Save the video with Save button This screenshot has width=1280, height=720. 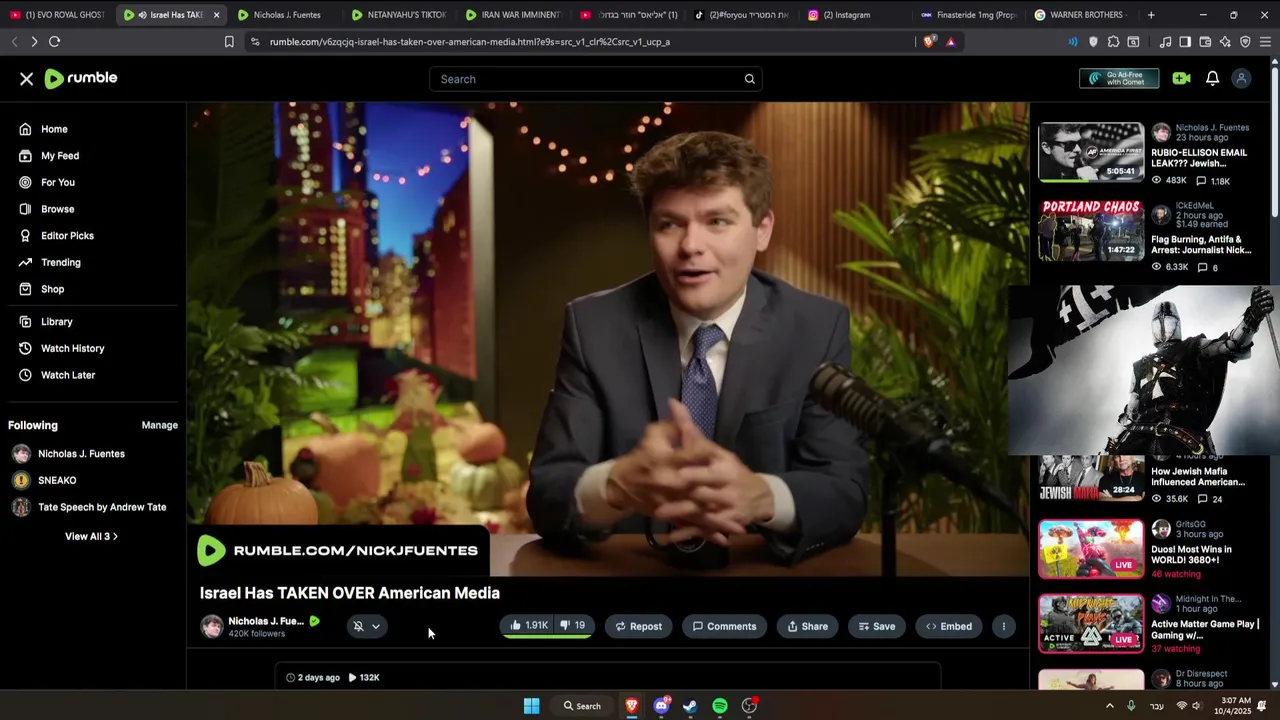877,626
